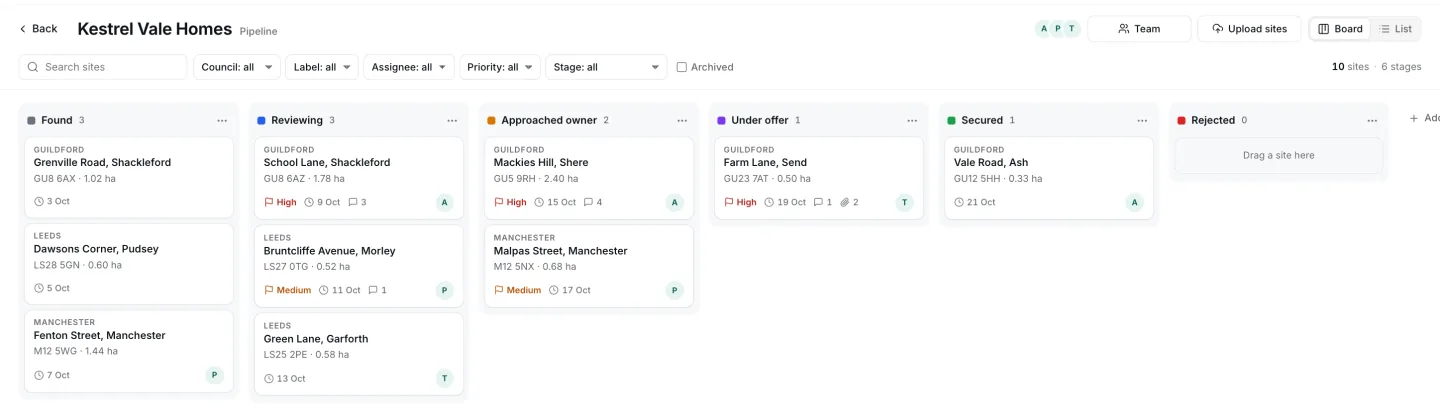Click High priority flag on Mackies Hill card
1440x414 pixels.
[510, 202]
